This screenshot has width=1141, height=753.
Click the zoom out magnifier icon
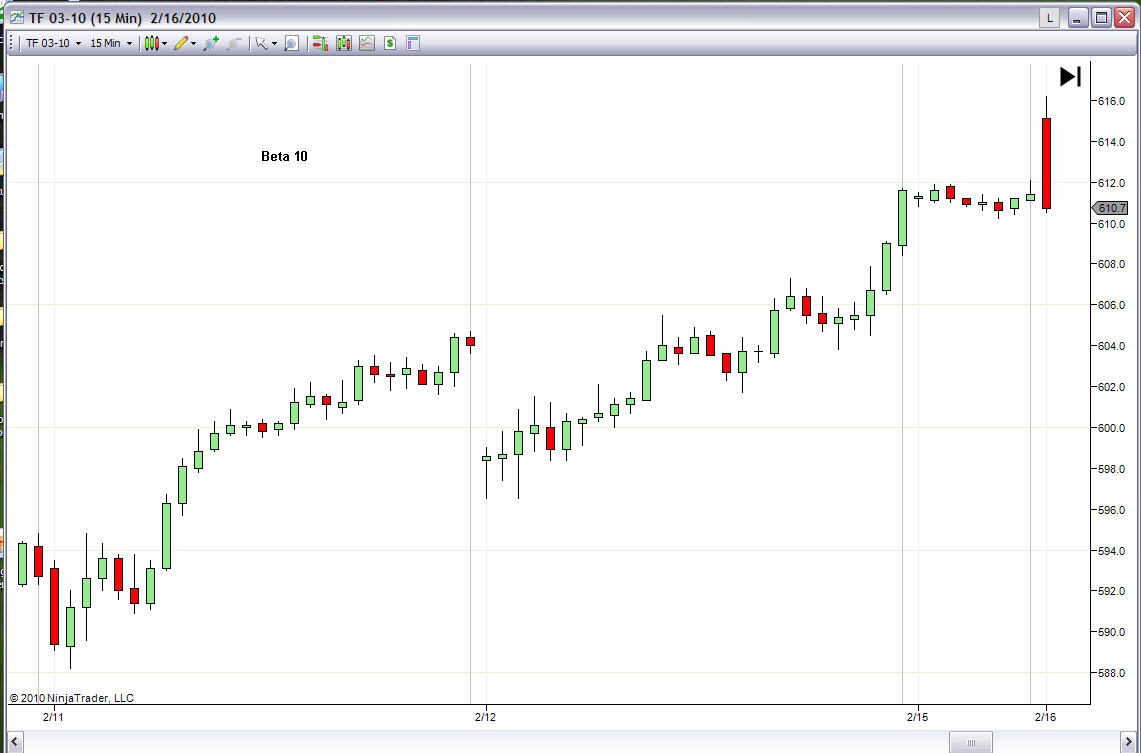234,43
